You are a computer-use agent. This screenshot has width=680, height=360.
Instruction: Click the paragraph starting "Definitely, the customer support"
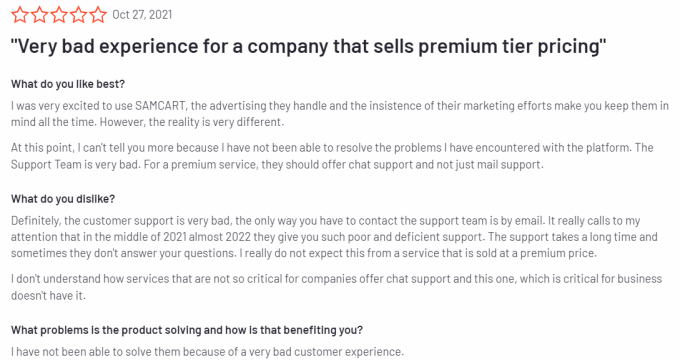334,237
